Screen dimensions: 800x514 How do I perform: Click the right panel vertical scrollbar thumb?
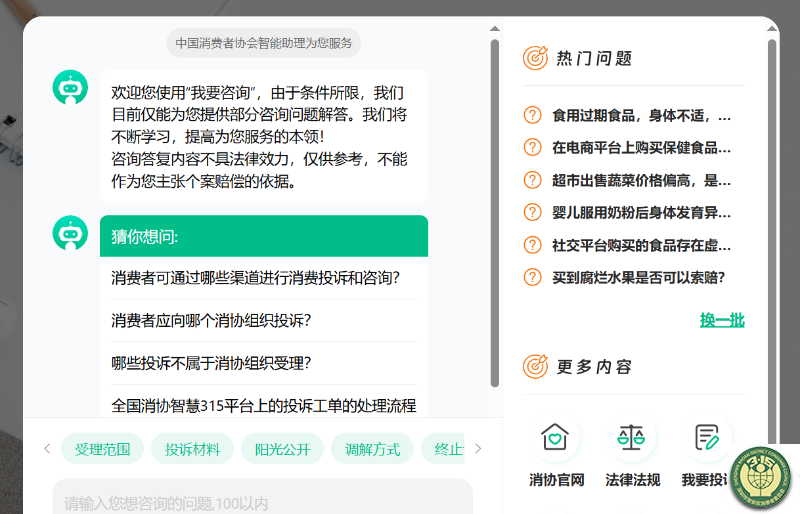click(x=772, y=242)
